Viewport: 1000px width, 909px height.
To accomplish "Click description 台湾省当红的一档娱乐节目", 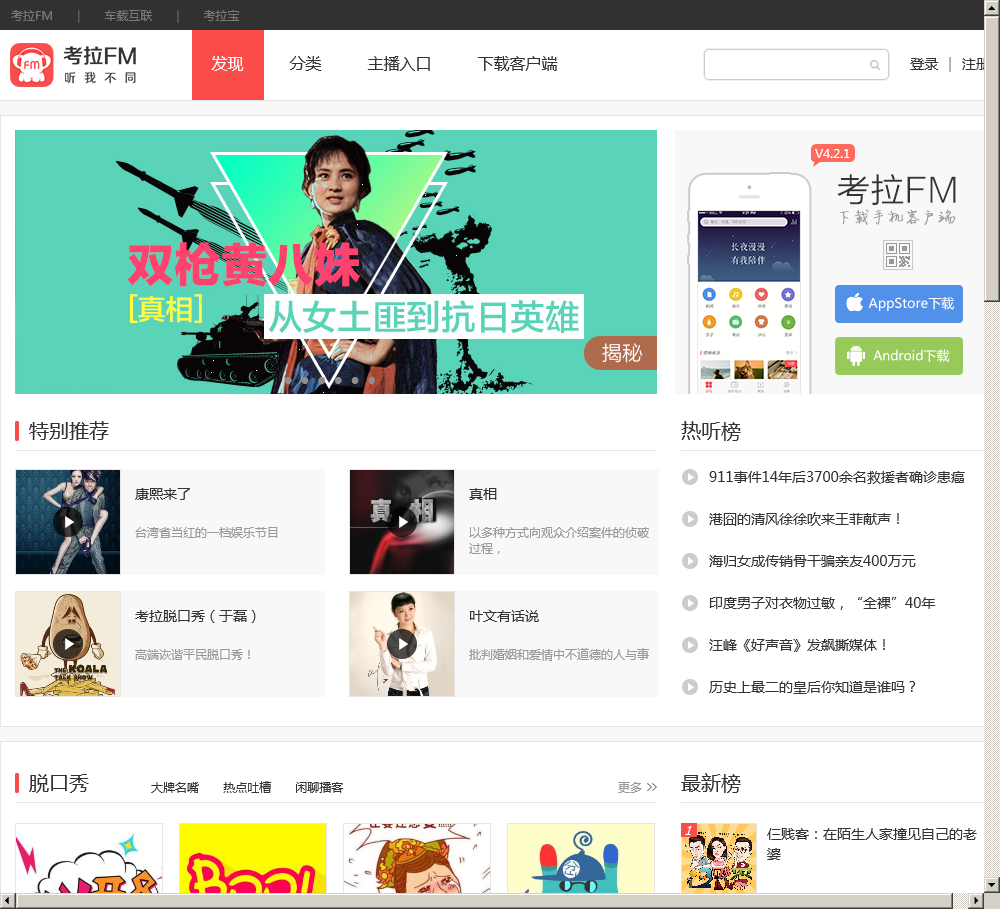I will coord(207,533).
